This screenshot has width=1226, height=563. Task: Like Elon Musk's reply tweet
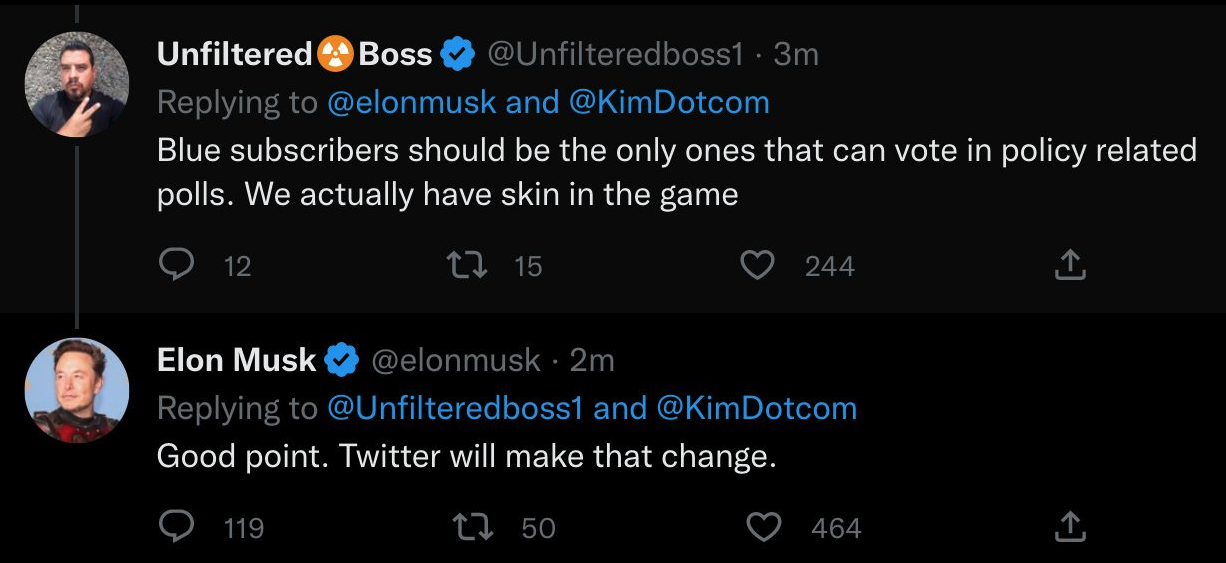[x=764, y=526]
